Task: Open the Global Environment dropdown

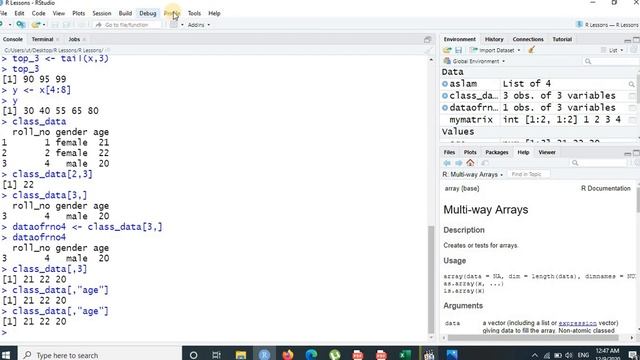Action: click(474, 61)
